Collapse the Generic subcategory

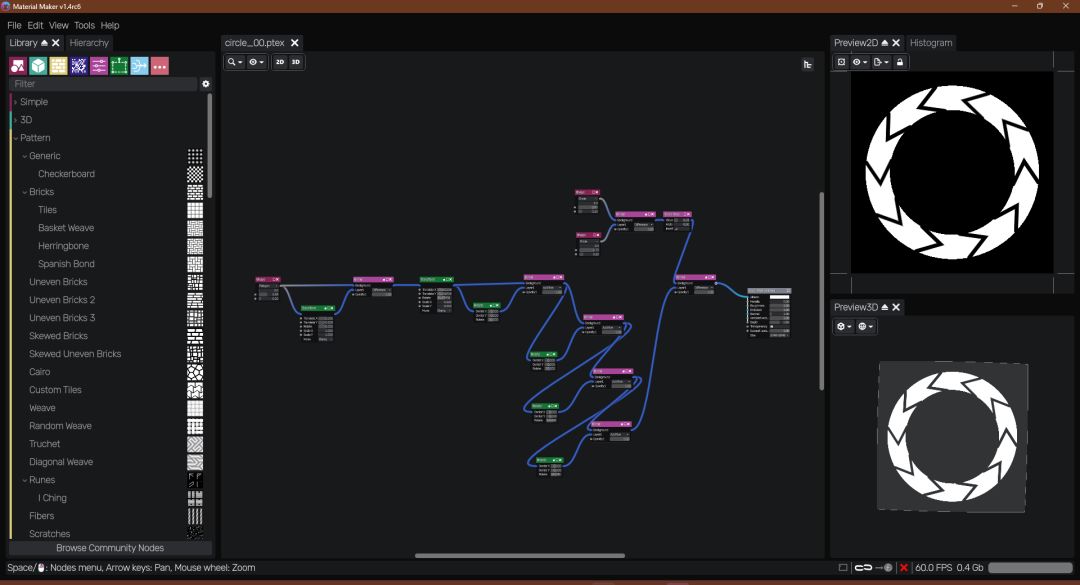pos(25,156)
